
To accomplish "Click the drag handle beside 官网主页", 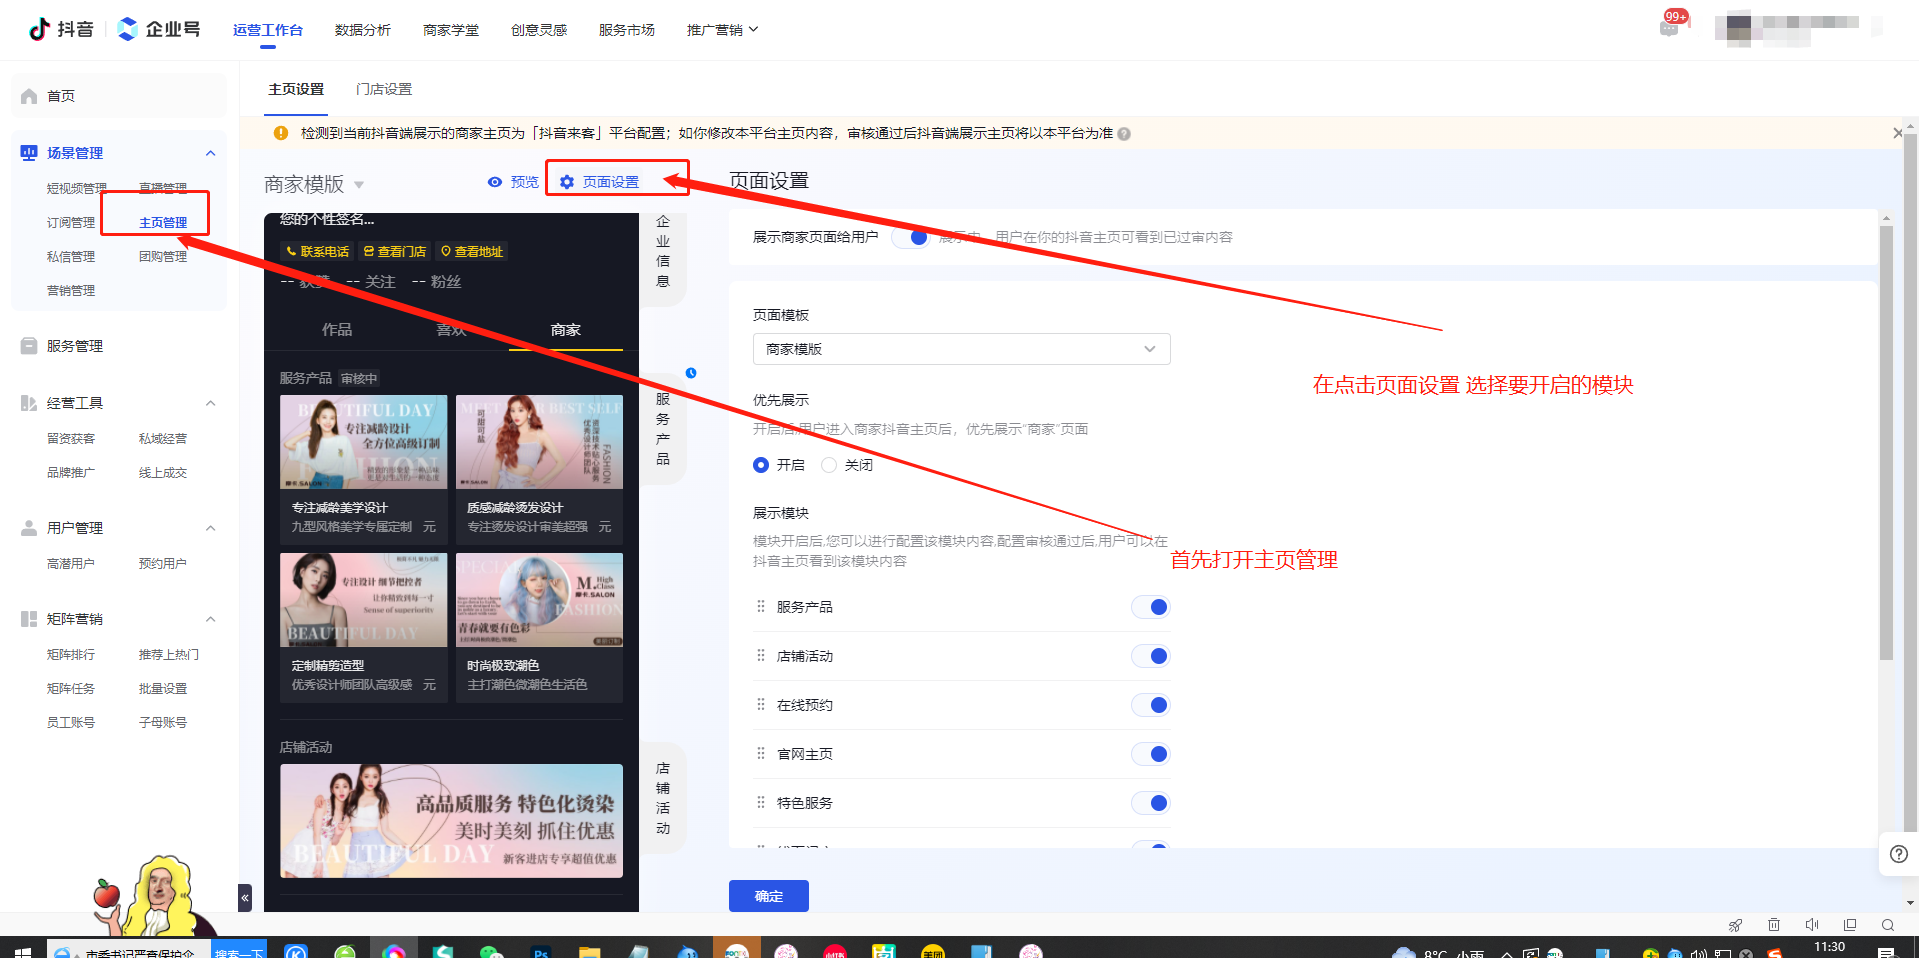I will [761, 753].
